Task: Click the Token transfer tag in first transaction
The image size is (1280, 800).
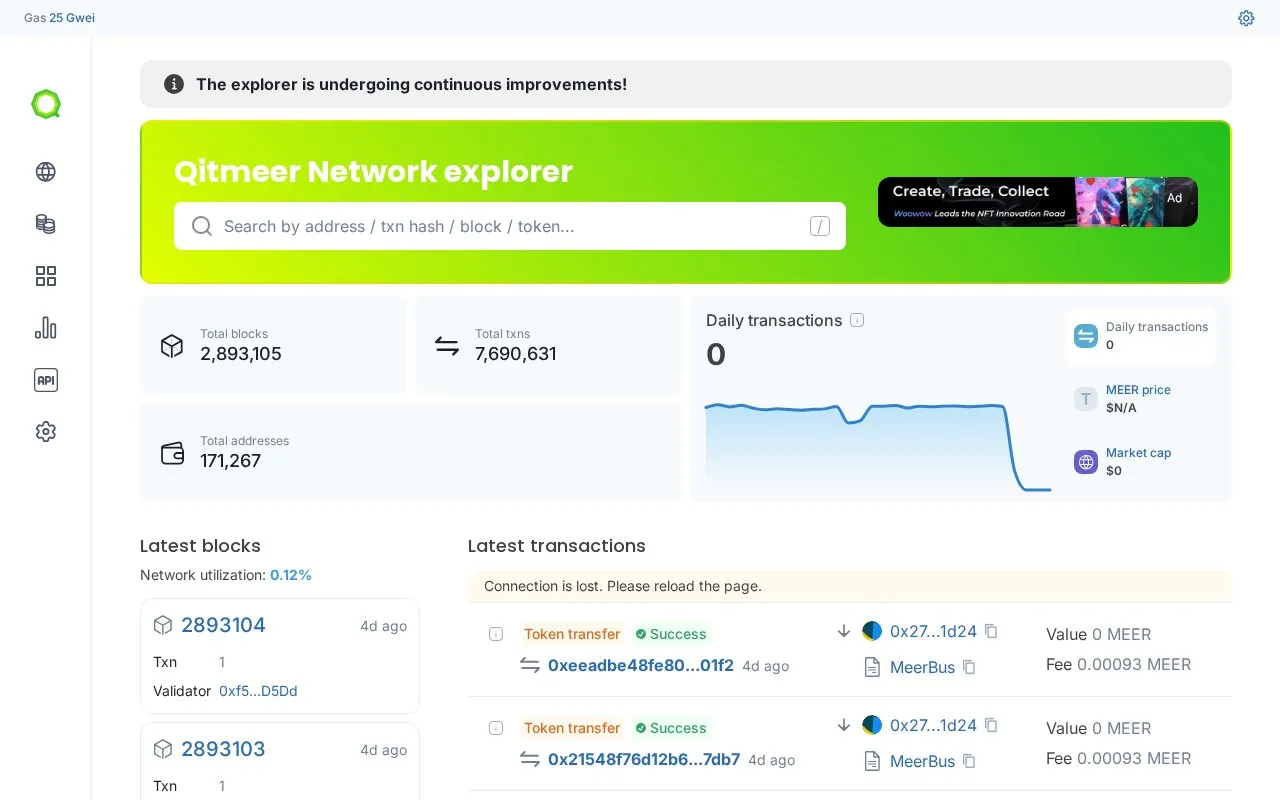Action: click(572, 634)
